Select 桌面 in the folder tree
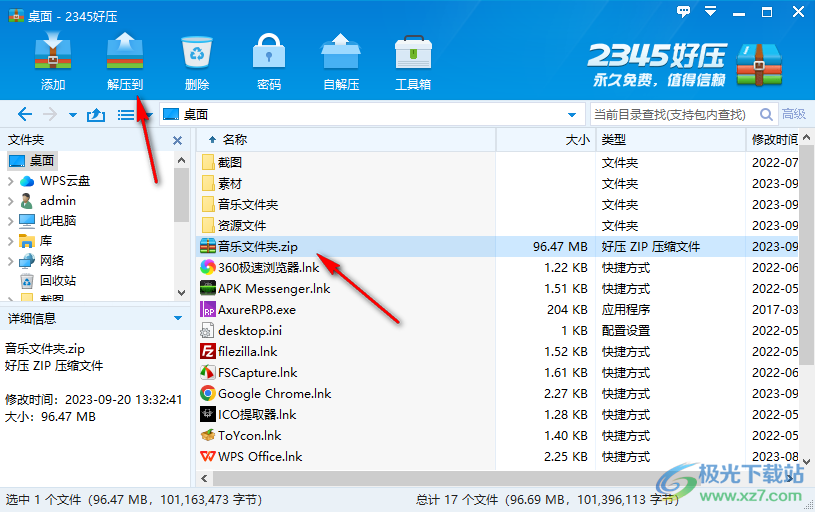This screenshot has height=512, width=815. pos(31,160)
